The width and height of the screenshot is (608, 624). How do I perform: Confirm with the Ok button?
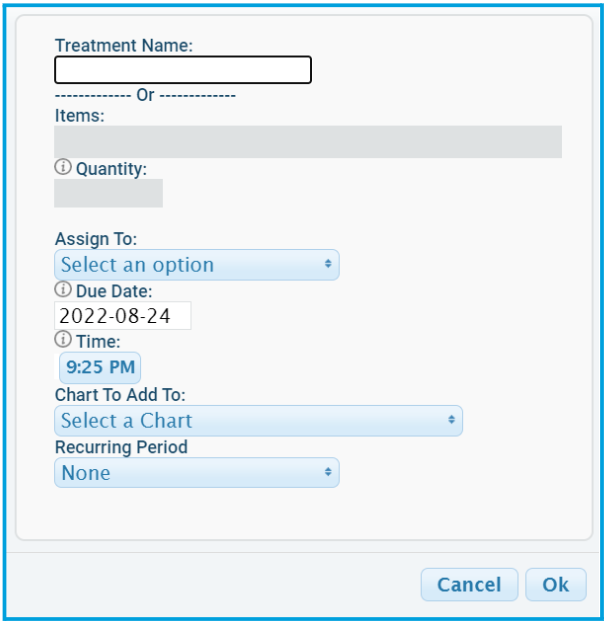coord(555,585)
